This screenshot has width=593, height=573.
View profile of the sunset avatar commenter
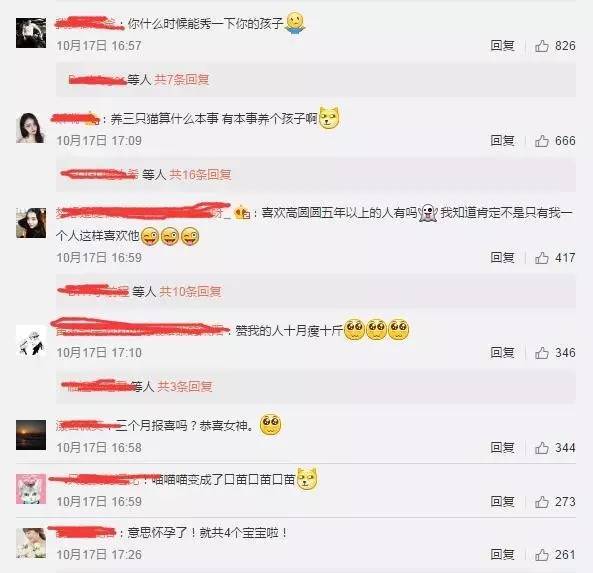point(31,435)
